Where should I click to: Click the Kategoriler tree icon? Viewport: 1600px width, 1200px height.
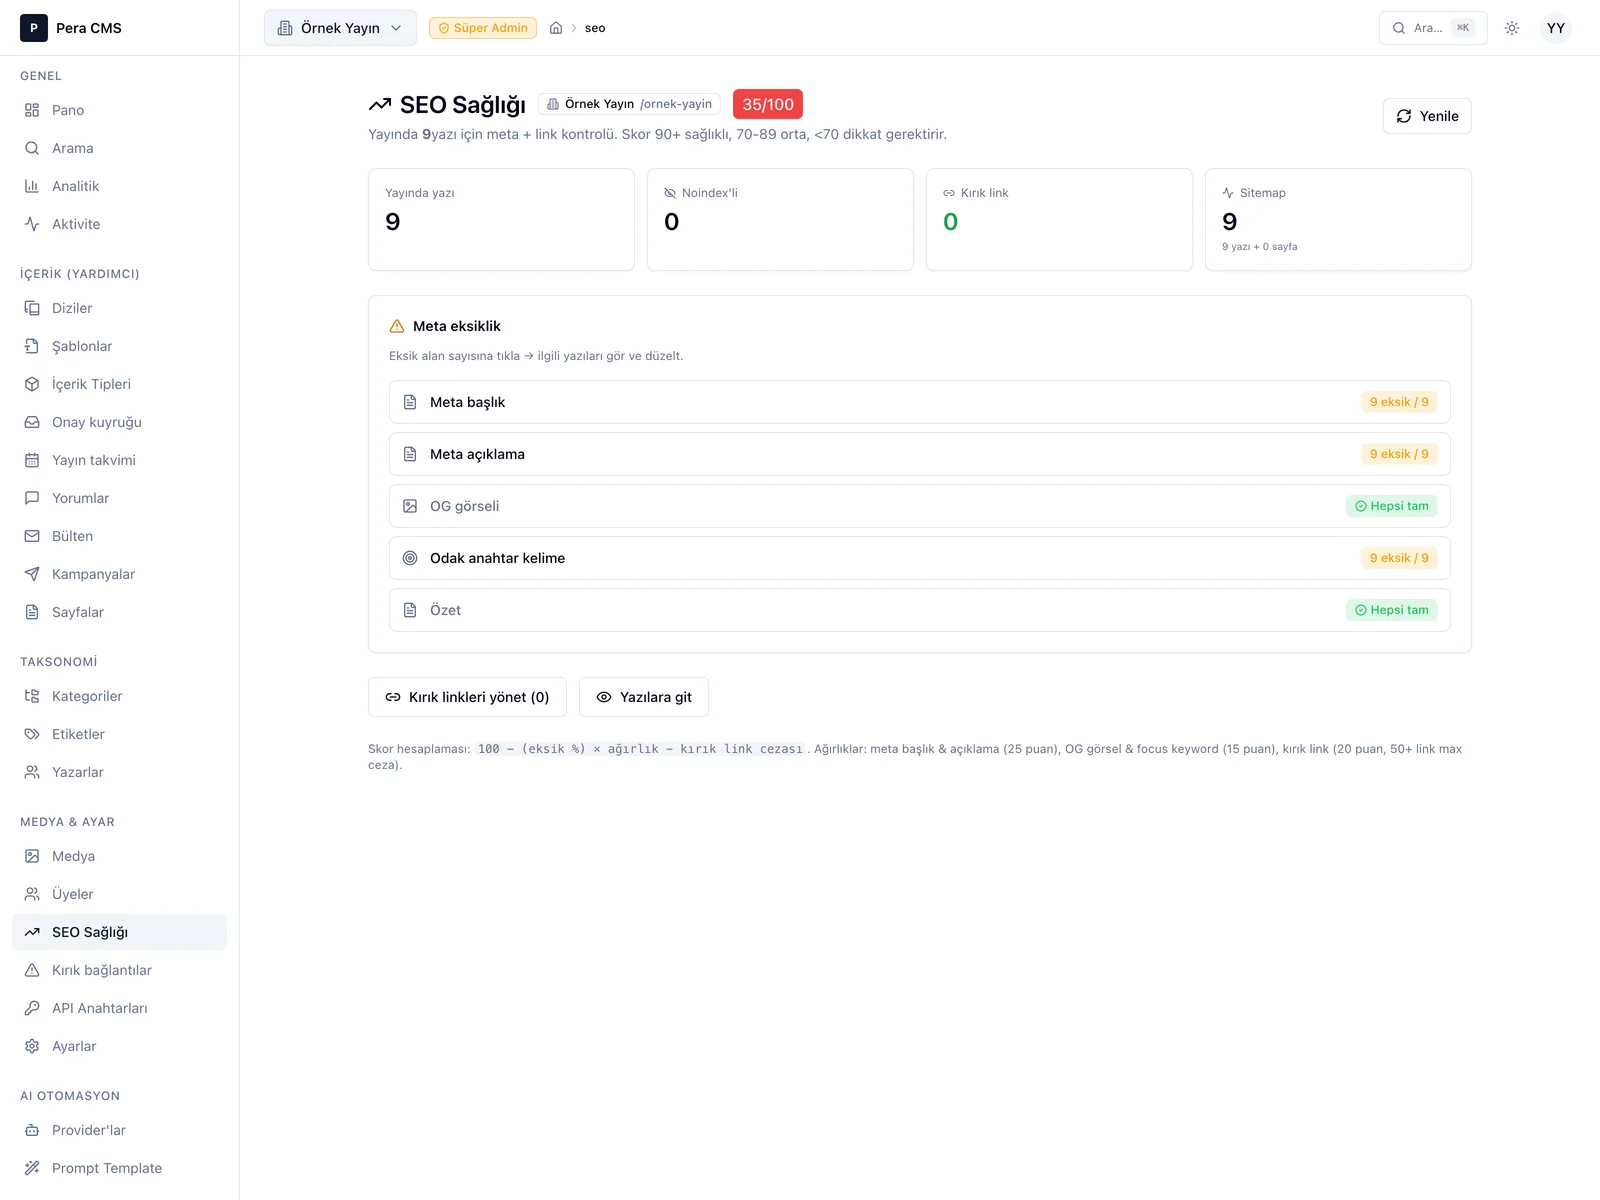(32, 696)
